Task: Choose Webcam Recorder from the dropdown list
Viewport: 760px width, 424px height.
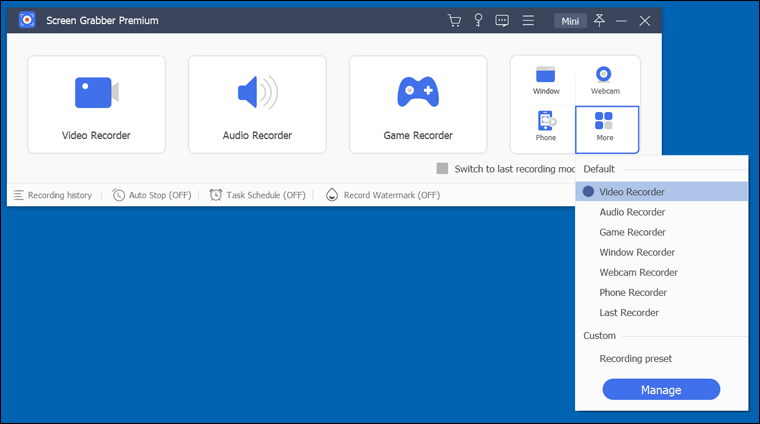Action: [x=638, y=272]
